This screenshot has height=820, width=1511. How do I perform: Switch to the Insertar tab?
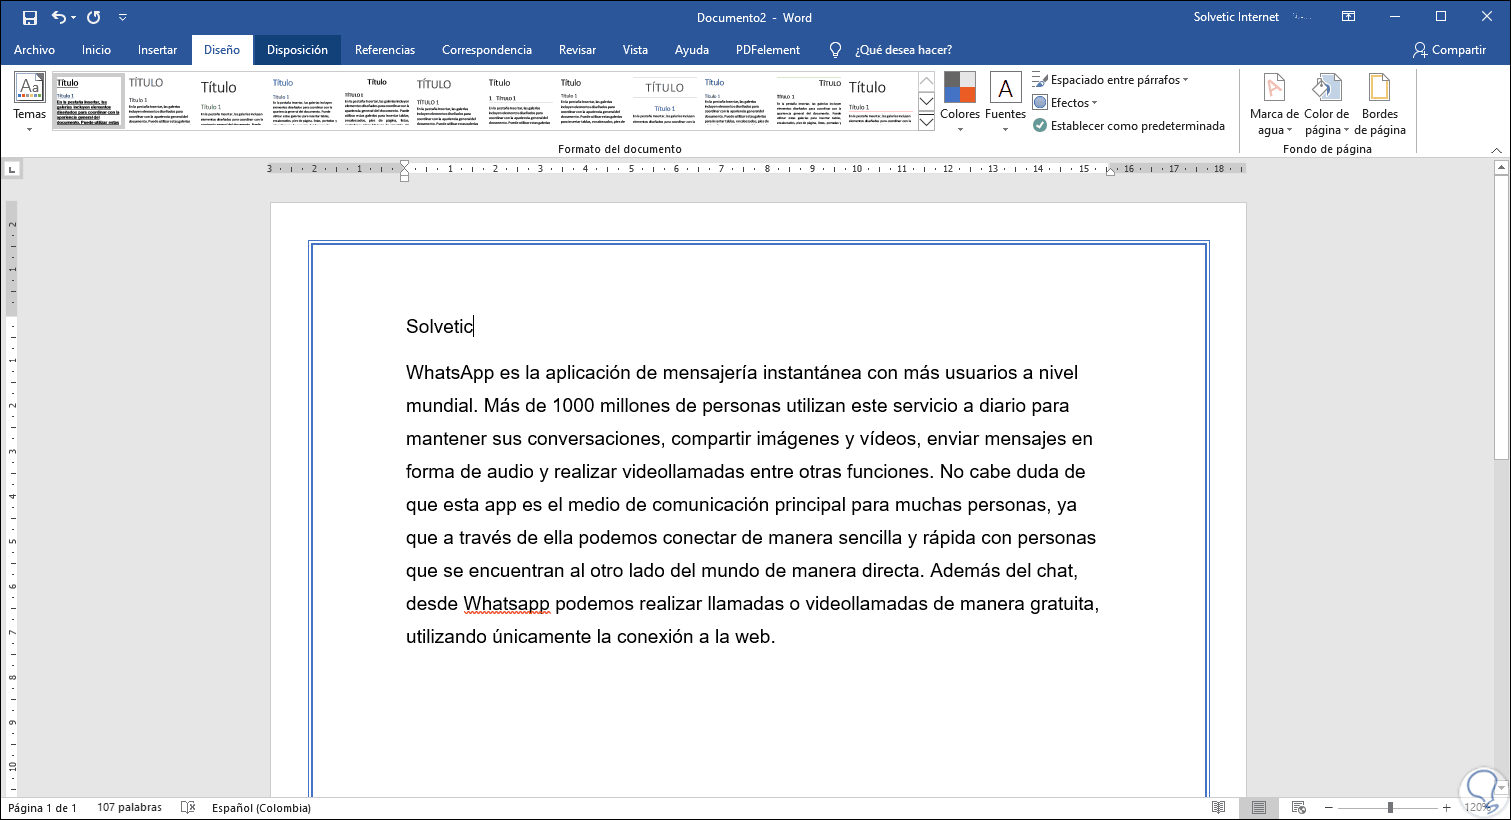pos(157,50)
